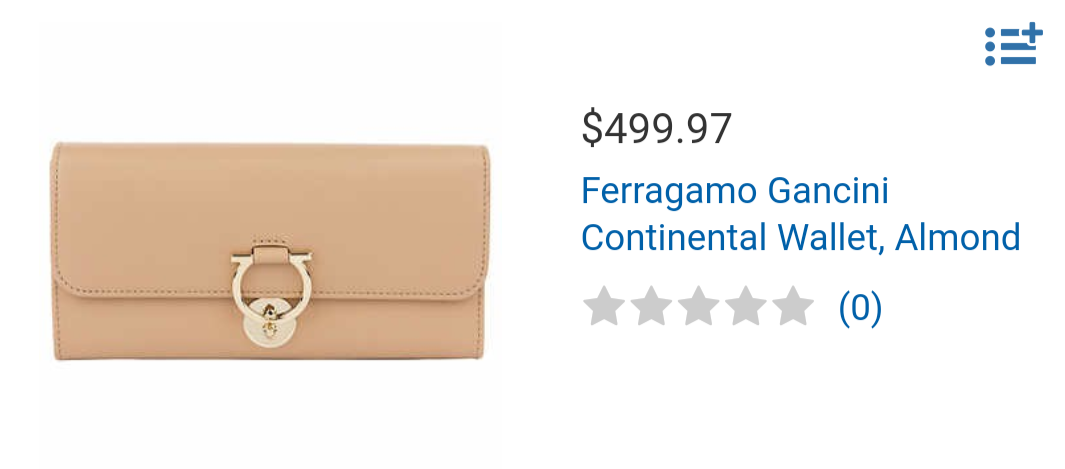Open the almond wallet product image
This screenshot has height=469, width=1065.
pos(270,251)
